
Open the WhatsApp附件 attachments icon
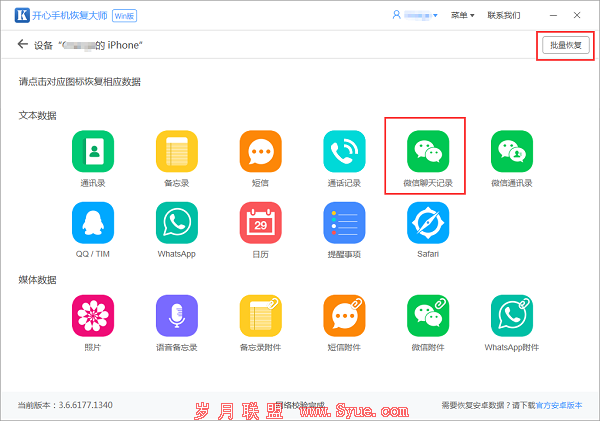click(x=512, y=316)
